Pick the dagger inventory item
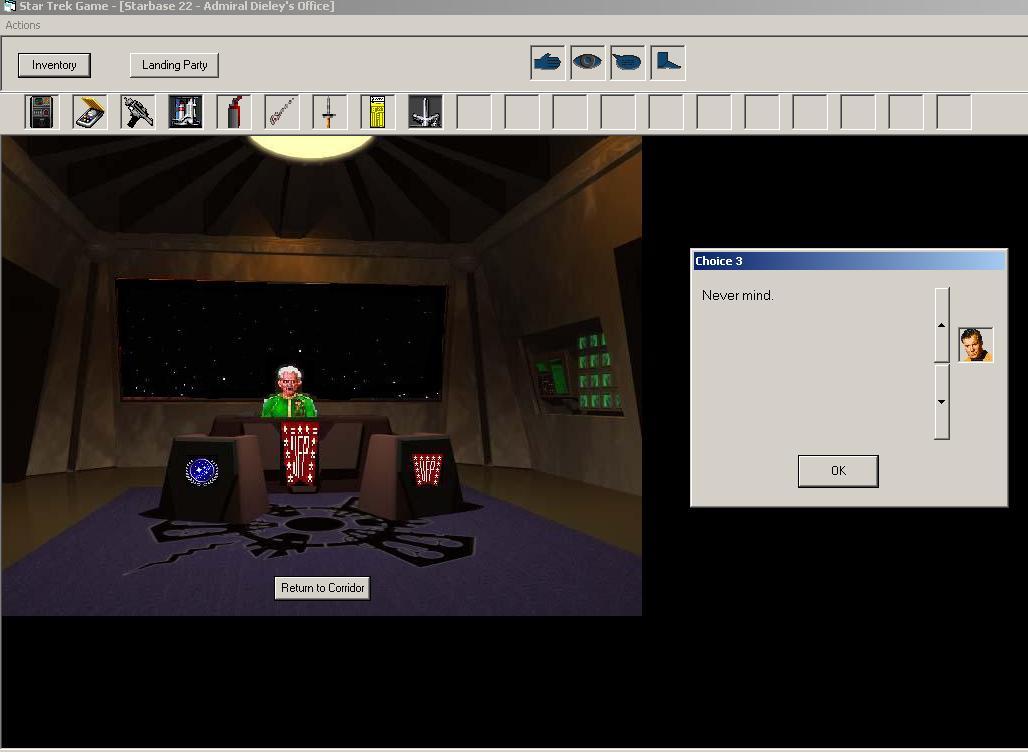This screenshot has width=1028, height=753. [329, 112]
